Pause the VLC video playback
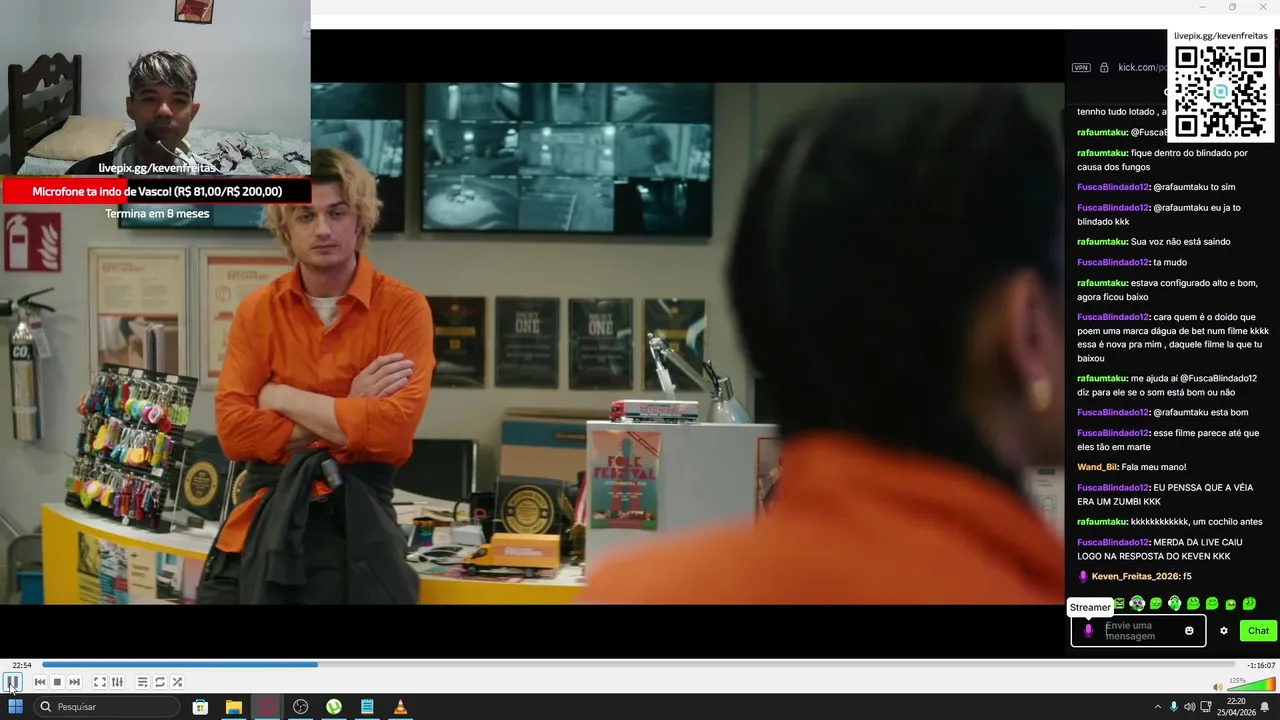The image size is (1280, 720). pyautogui.click(x=12, y=682)
